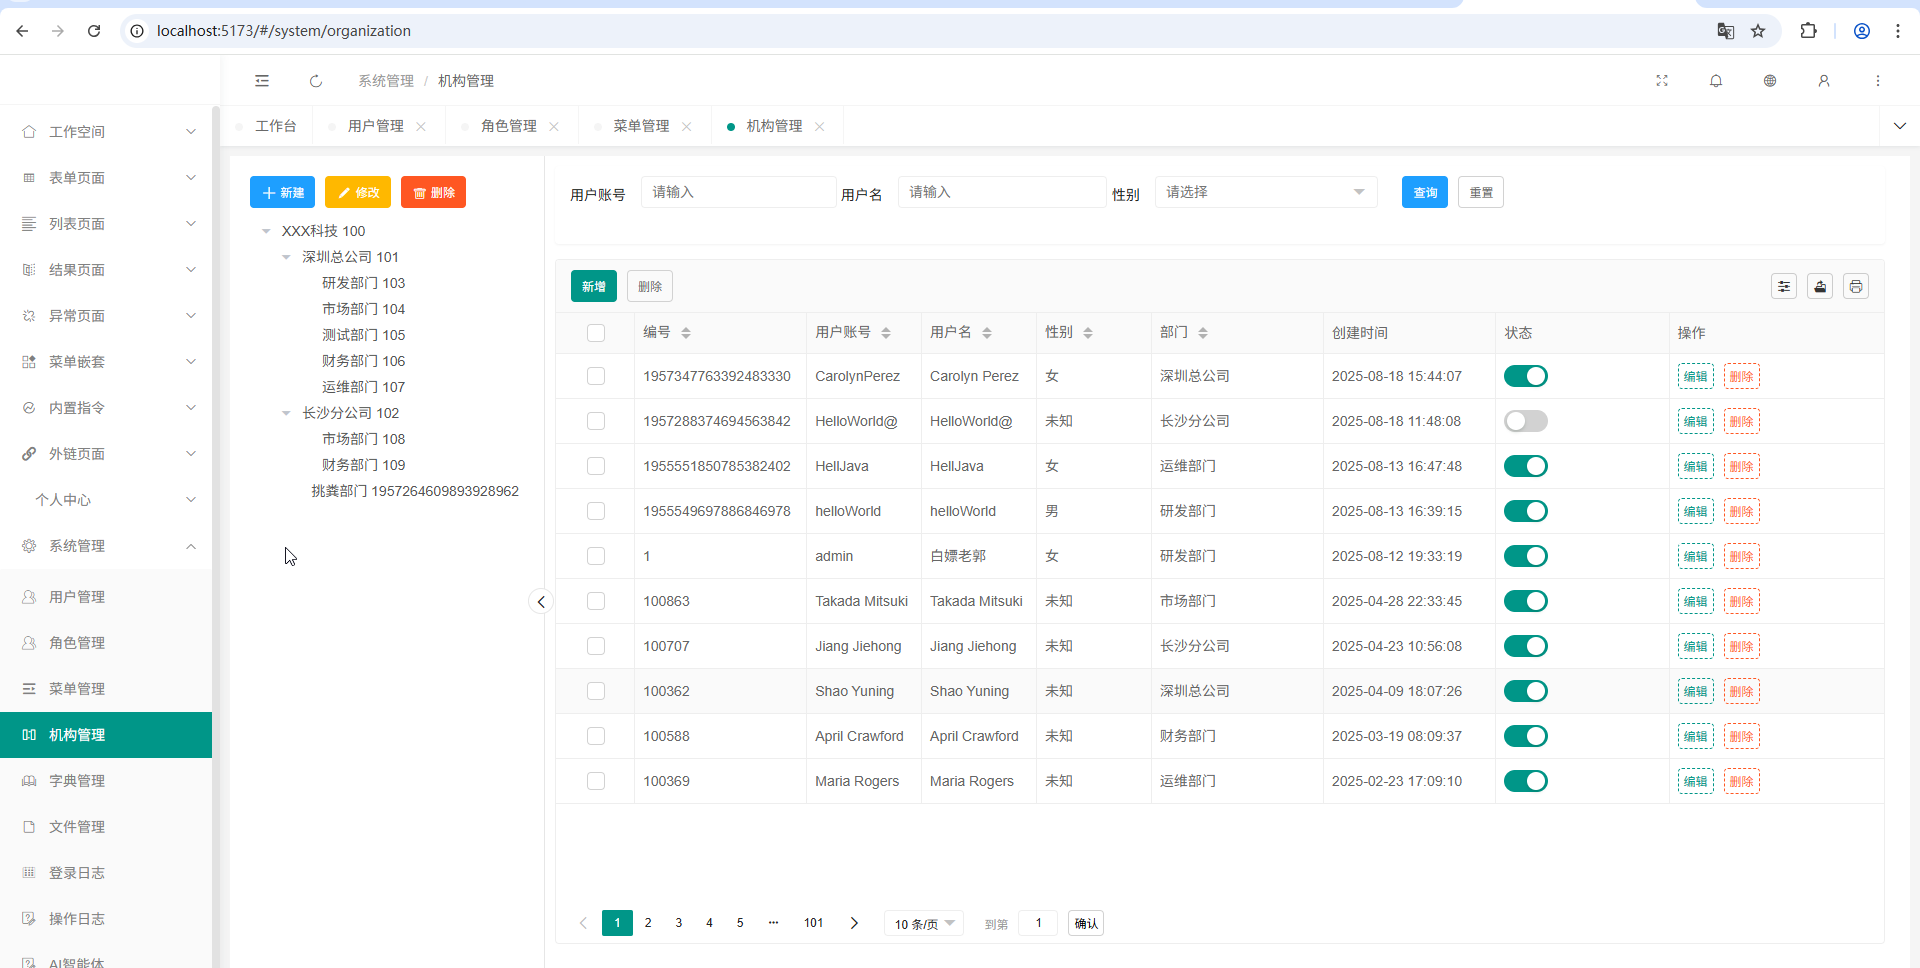Toggle the sidebar collapse hamburger icon

point(262,81)
